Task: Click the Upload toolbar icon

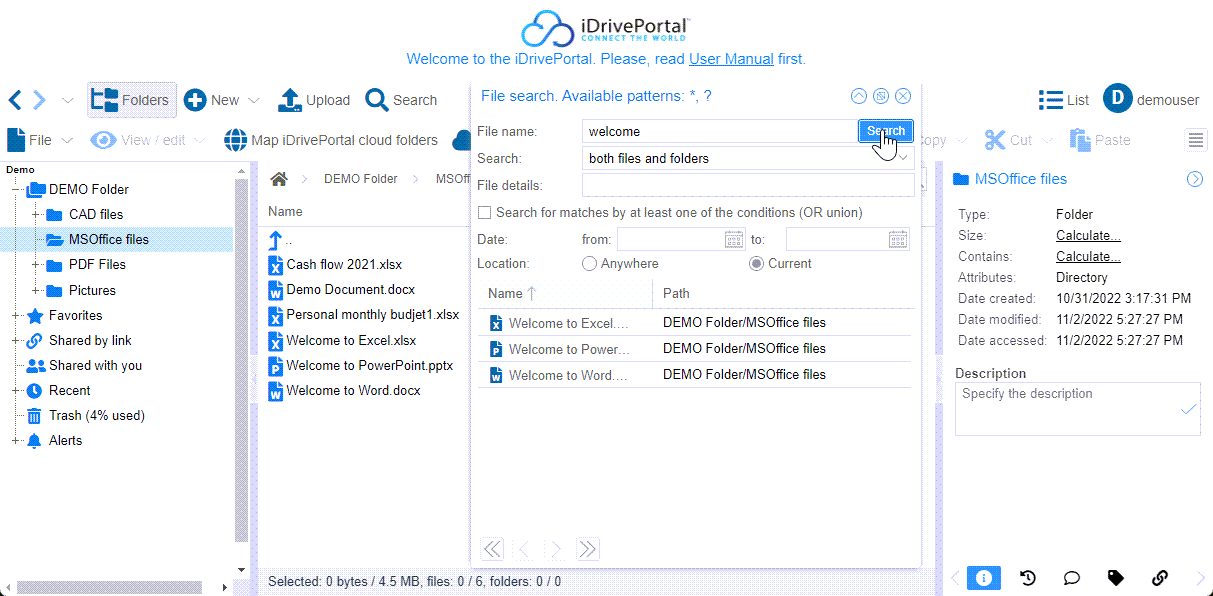Action: point(290,100)
